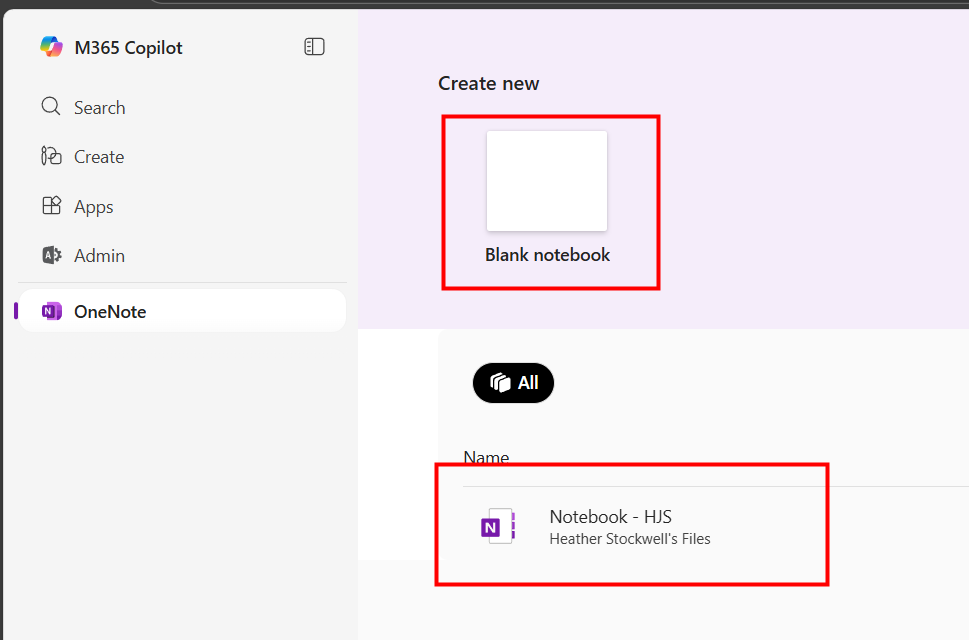Viewport: 969px width, 640px height.
Task: Click the OneNote file icon beside Notebook - HJS
Action: (x=498, y=526)
